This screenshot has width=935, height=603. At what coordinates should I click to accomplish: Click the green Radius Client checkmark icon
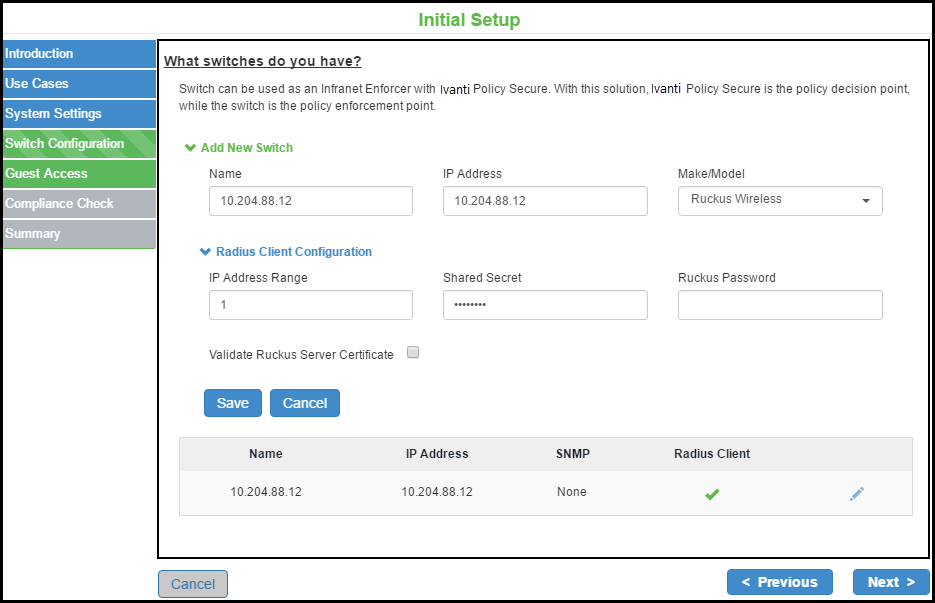click(x=712, y=494)
